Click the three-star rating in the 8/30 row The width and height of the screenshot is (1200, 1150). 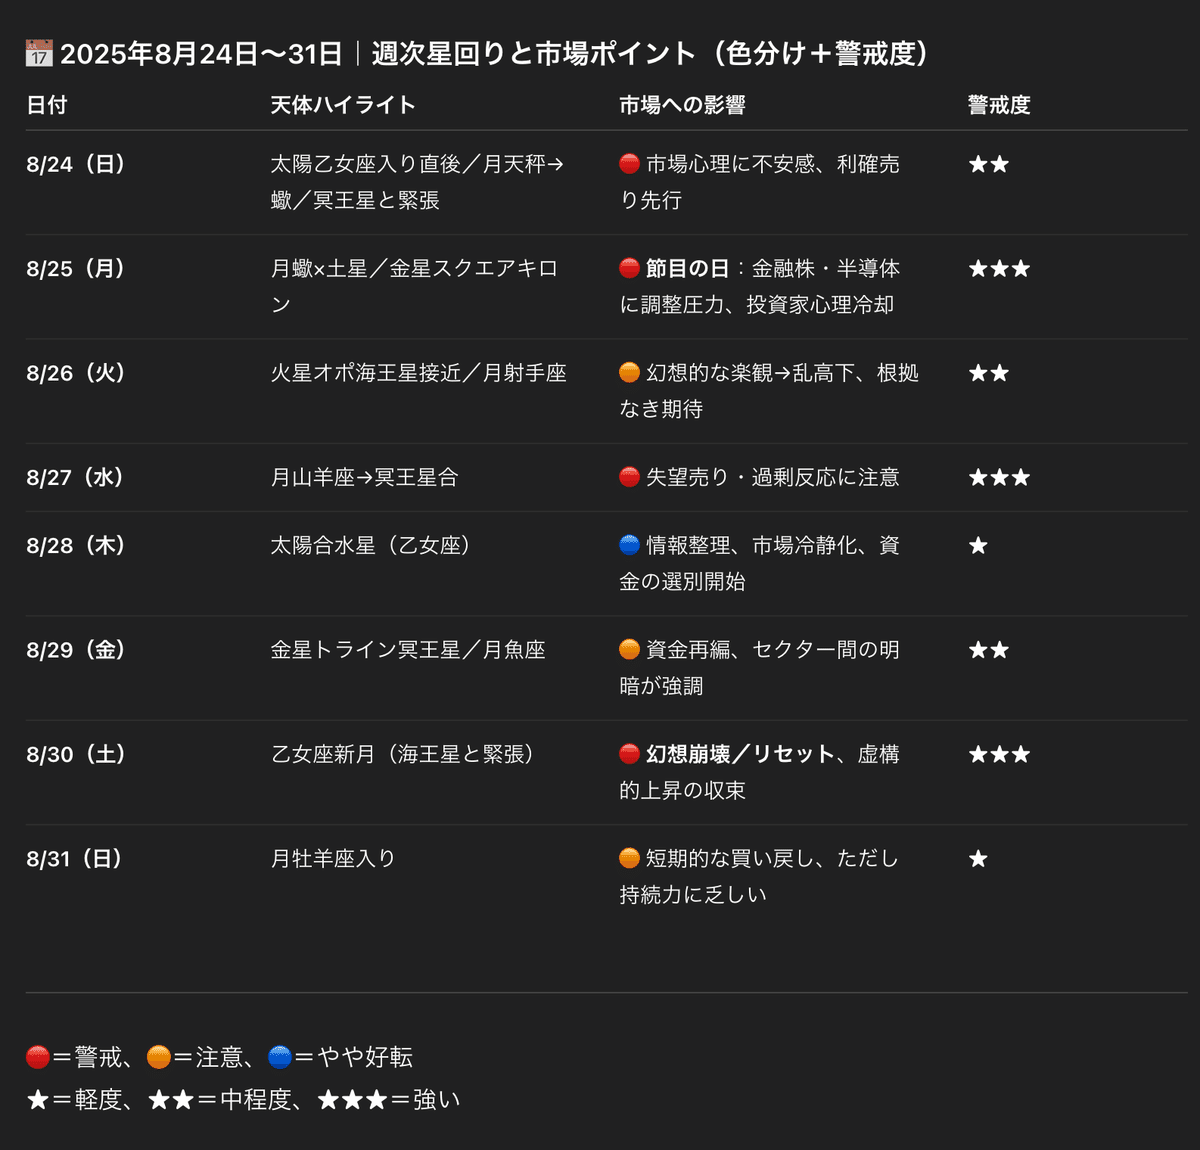[x=999, y=754]
